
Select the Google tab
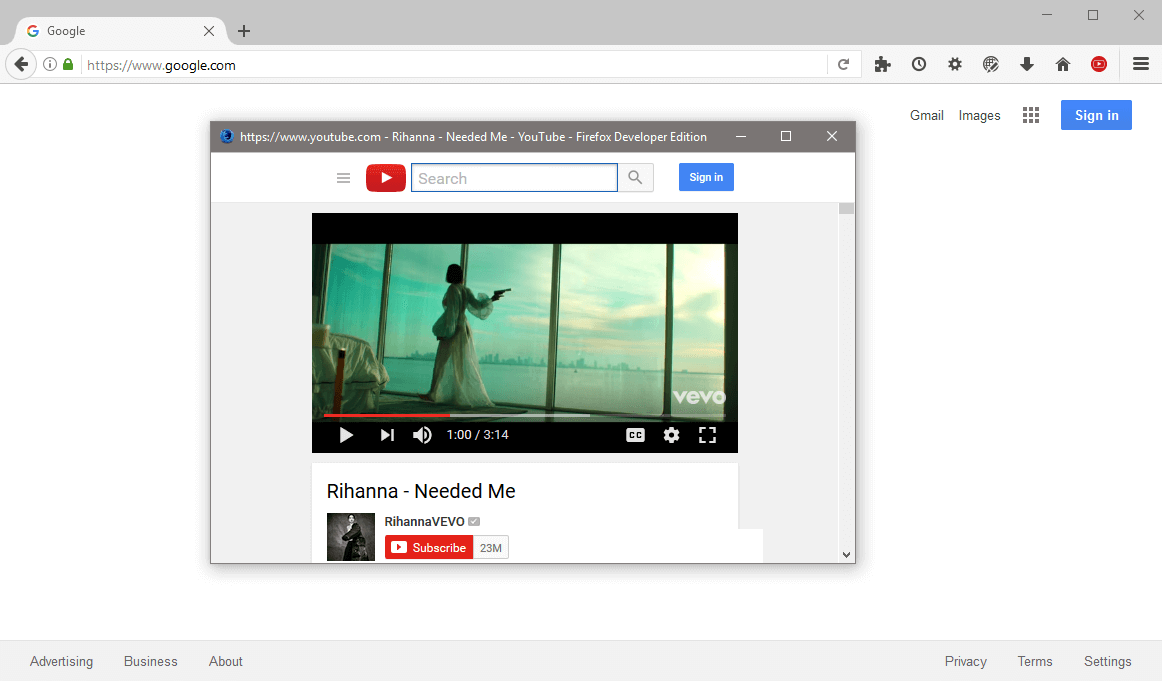121,31
